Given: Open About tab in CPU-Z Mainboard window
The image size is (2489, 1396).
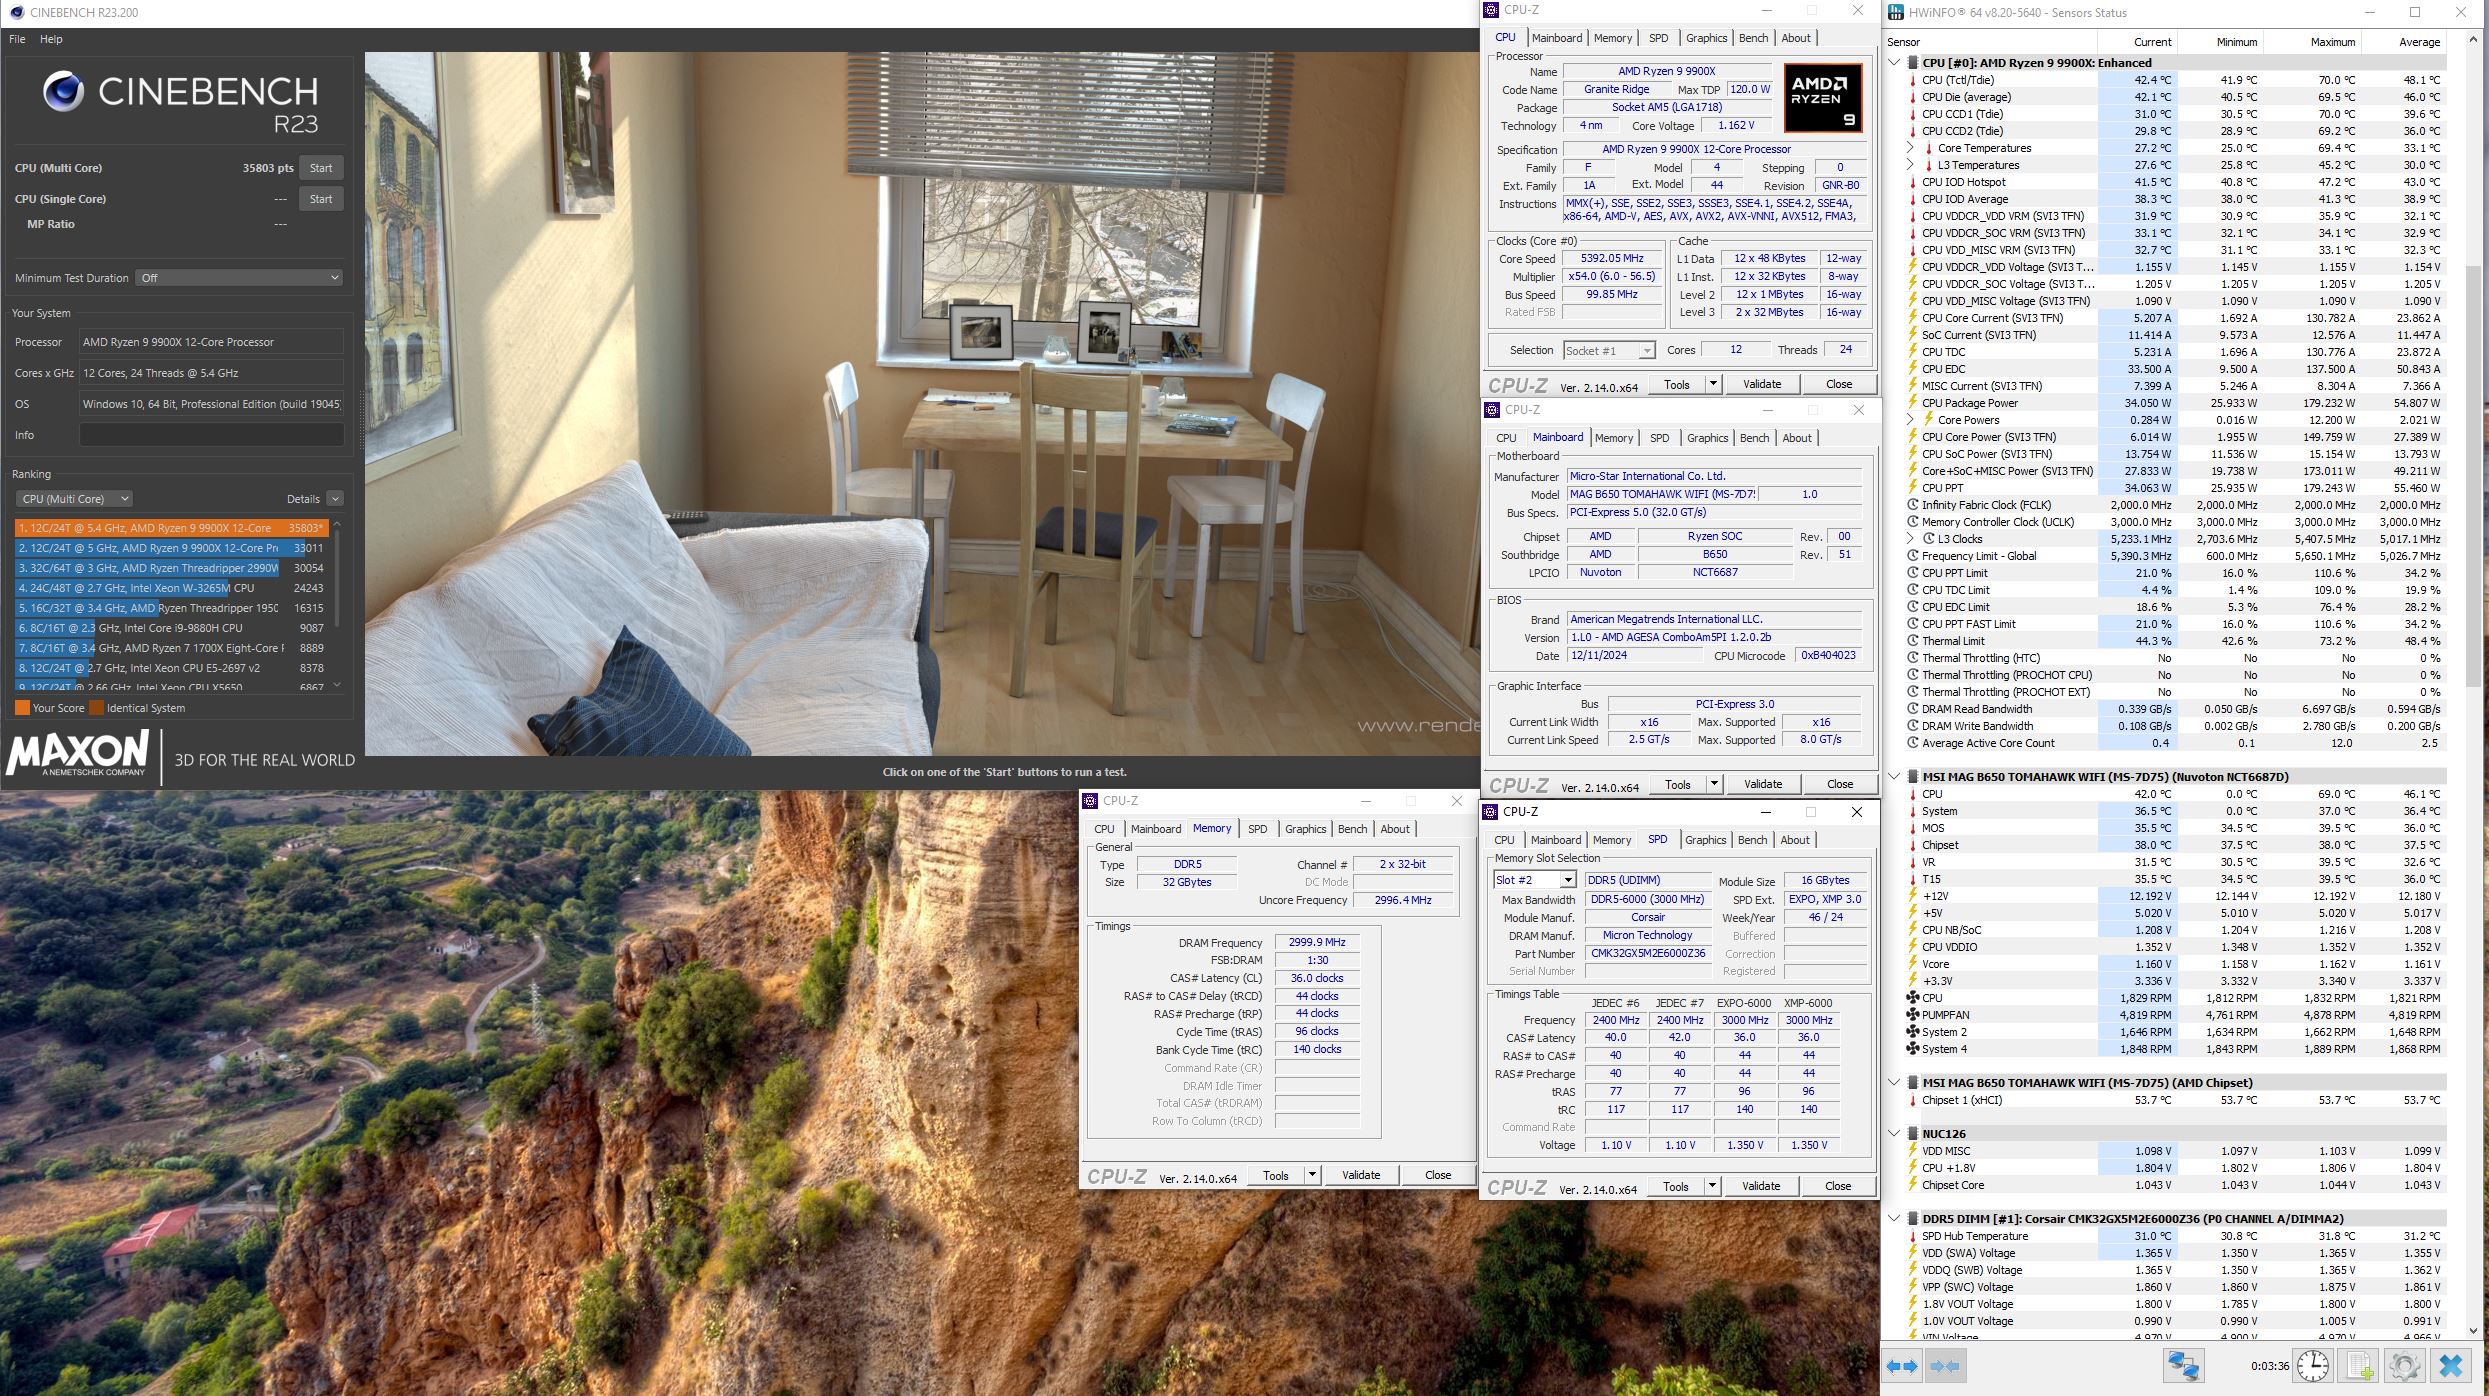Looking at the screenshot, I should (x=1796, y=438).
